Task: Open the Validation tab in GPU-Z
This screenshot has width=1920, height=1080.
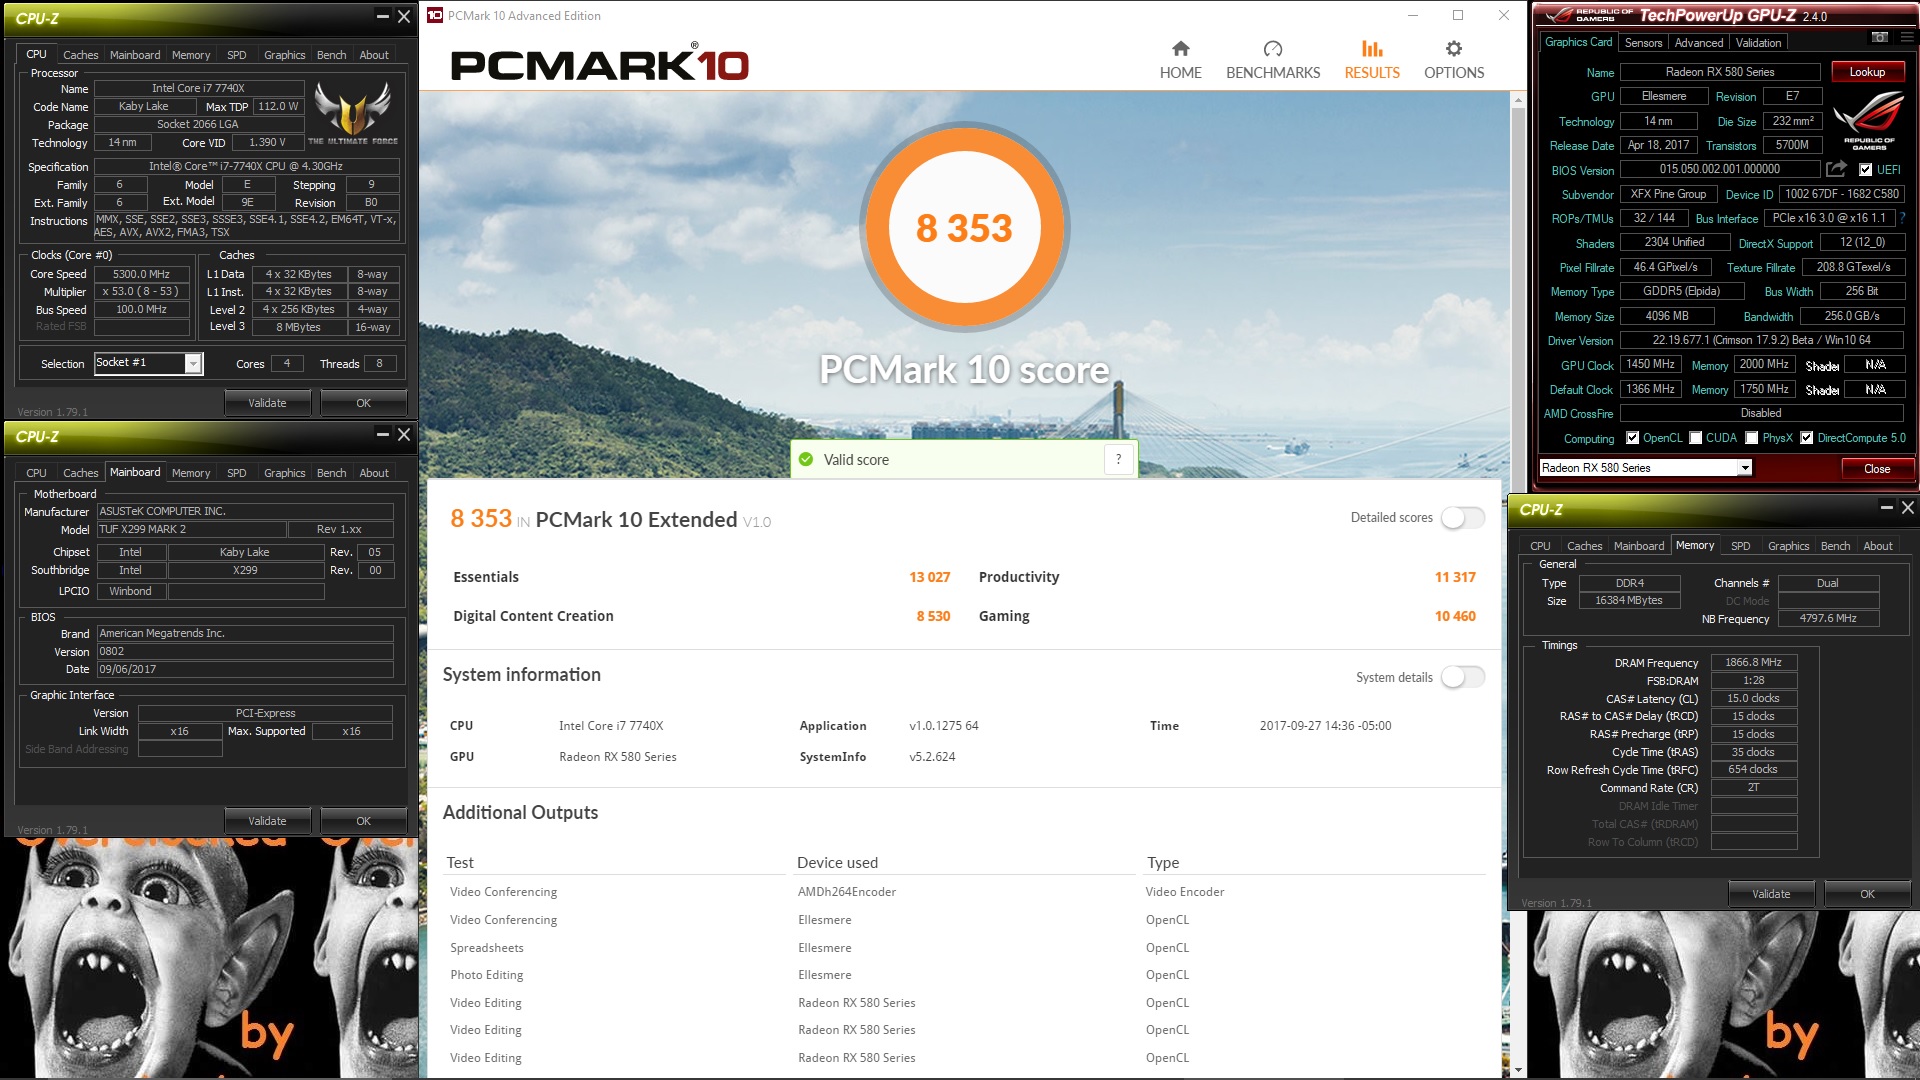Action: [x=1758, y=43]
